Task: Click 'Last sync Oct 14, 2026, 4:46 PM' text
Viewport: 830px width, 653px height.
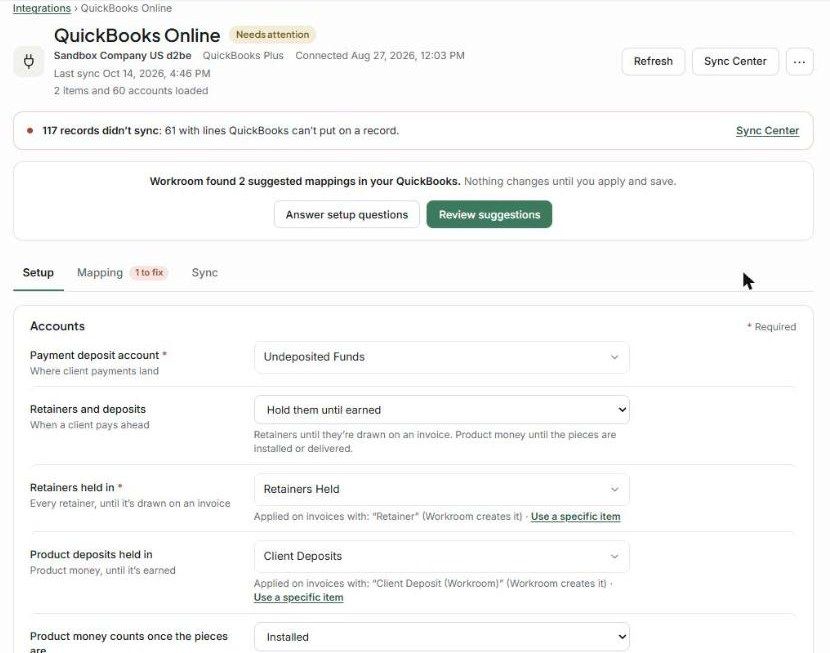Action: click(x=132, y=74)
